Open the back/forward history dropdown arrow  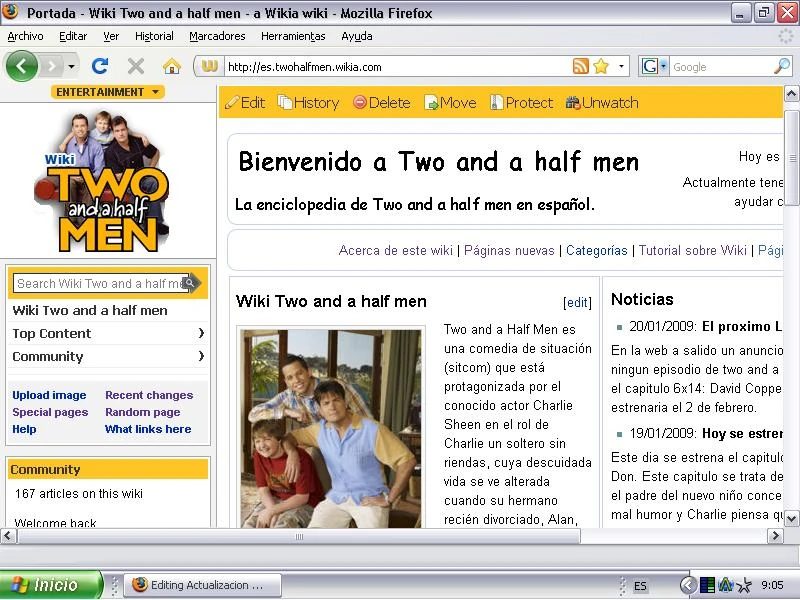[71, 66]
